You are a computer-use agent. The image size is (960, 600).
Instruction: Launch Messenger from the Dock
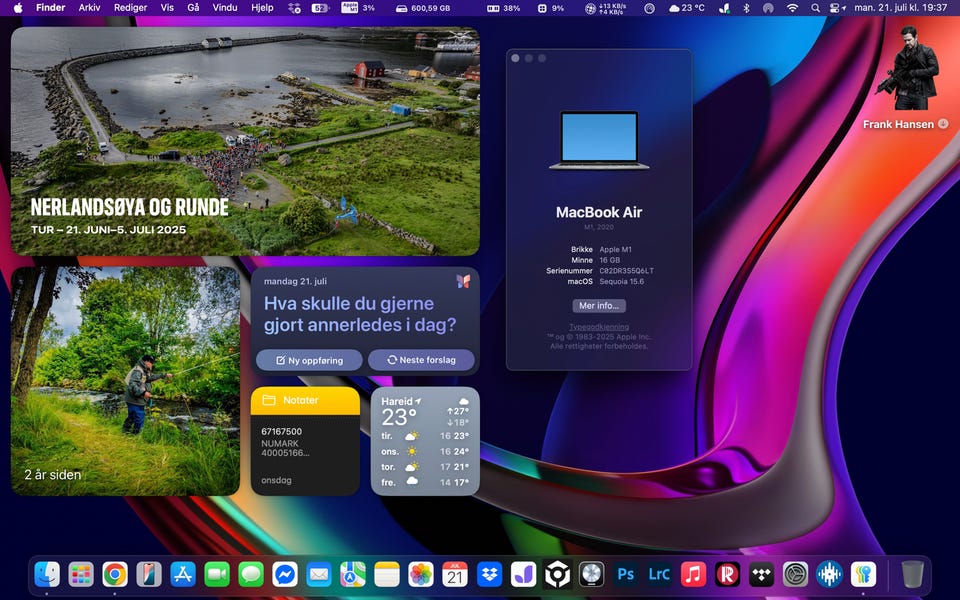285,574
